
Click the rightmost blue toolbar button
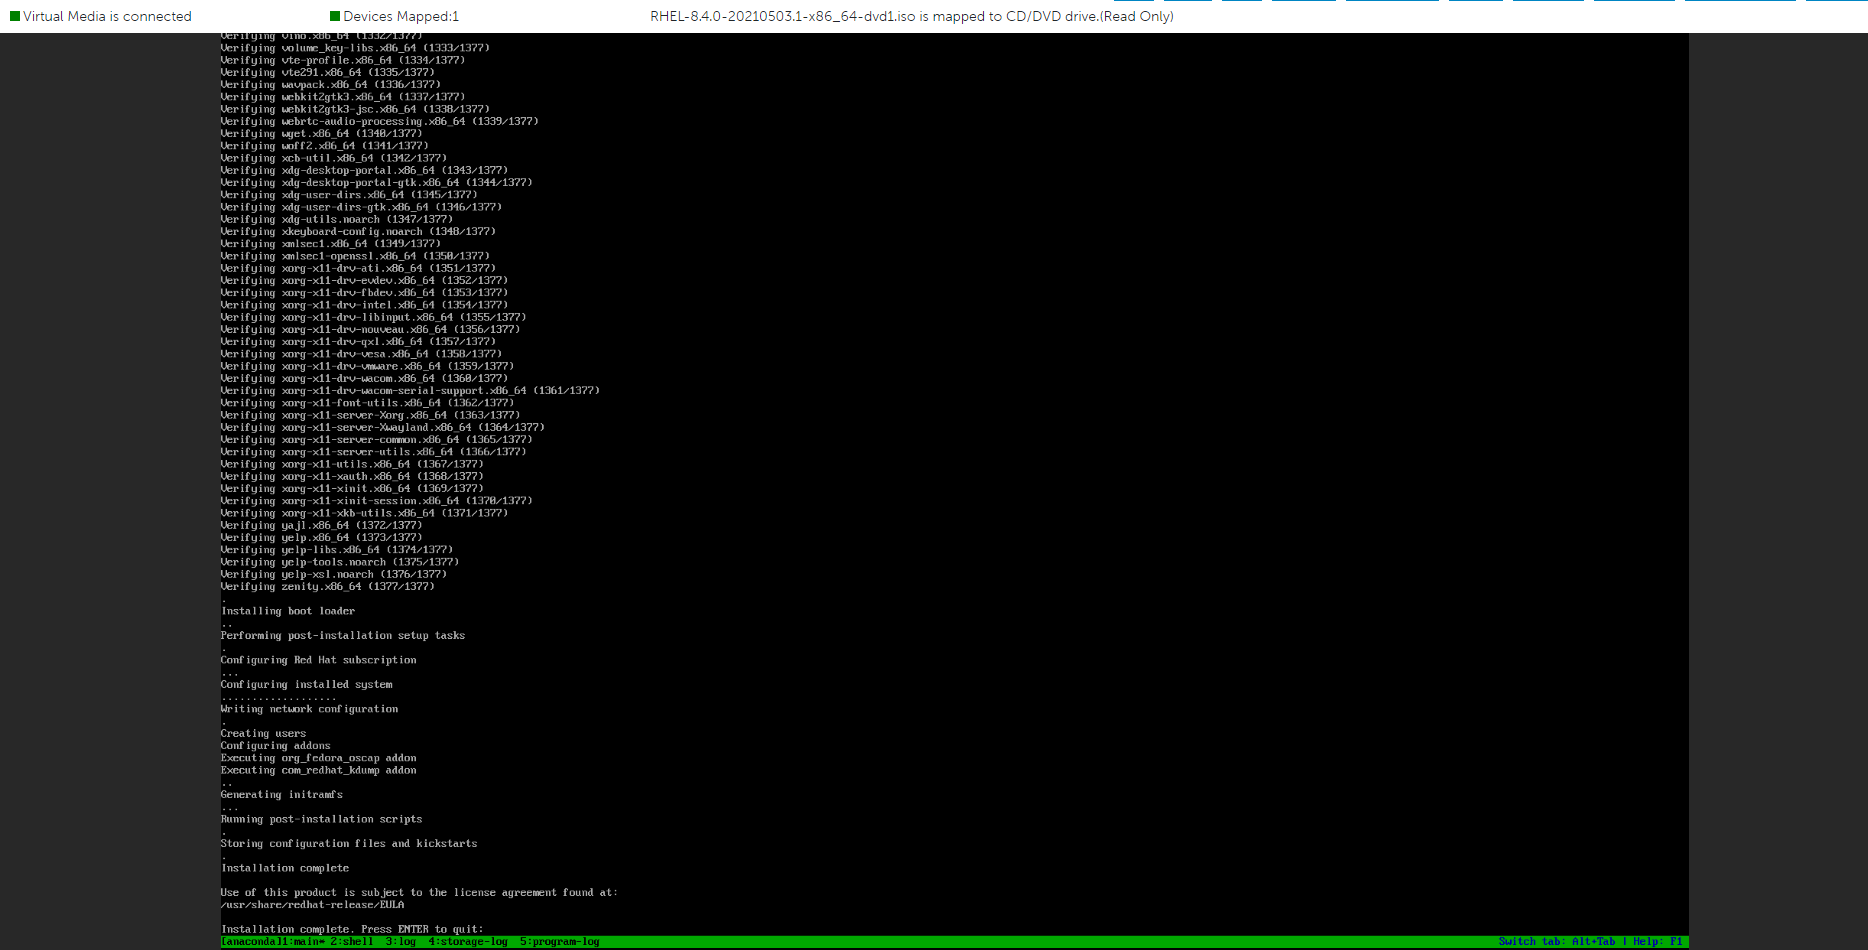tap(1840, 3)
